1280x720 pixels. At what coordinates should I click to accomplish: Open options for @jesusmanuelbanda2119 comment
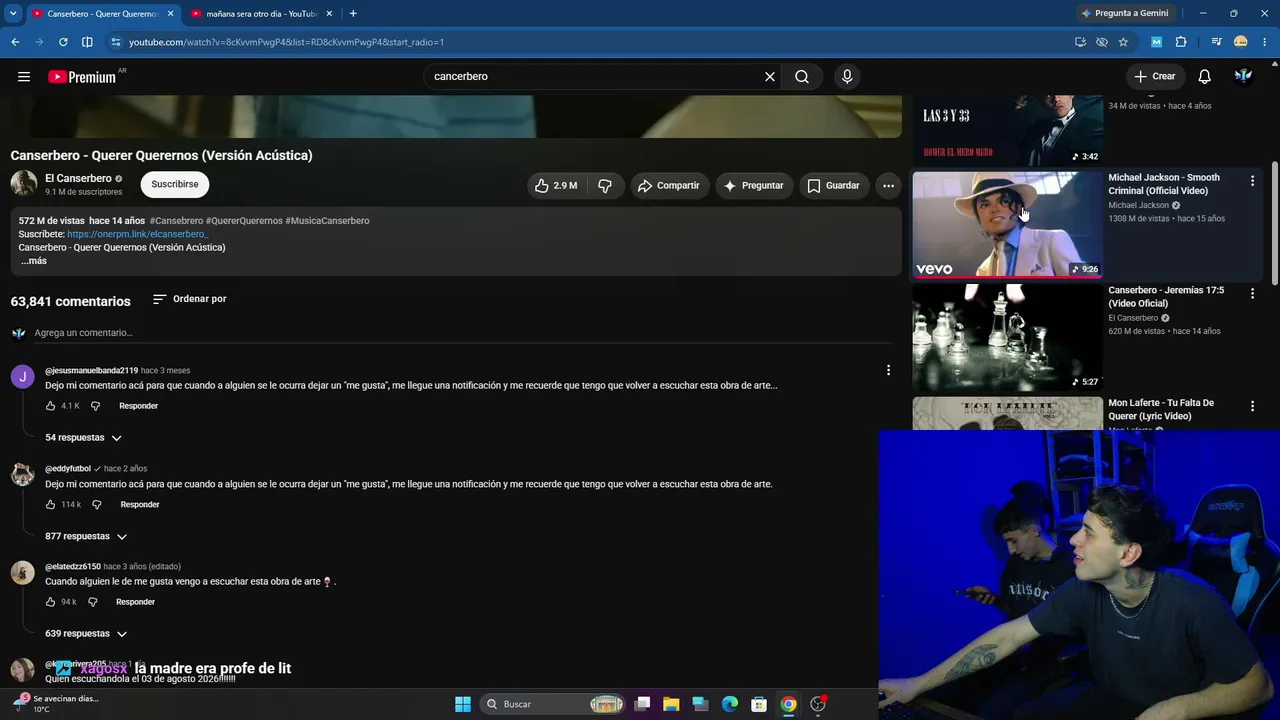coord(888,370)
